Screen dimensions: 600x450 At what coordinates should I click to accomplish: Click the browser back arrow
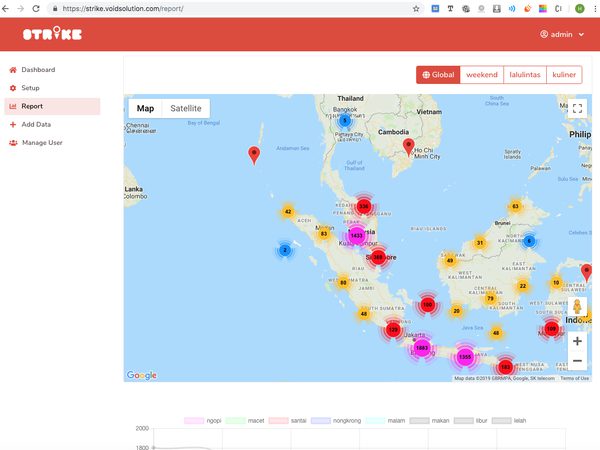[5, 8]
